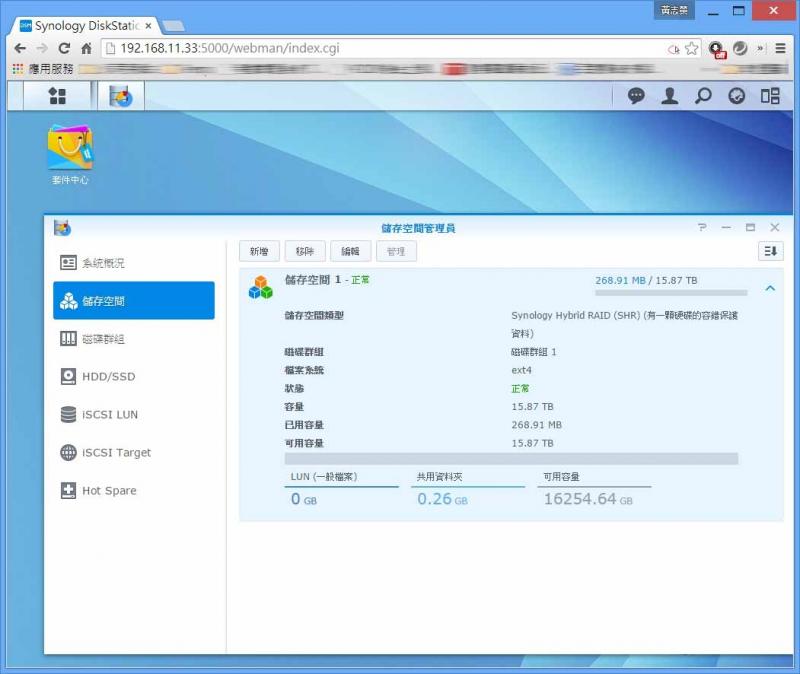This screenshot has width=800, height=674.
Task: Click the extension icon with red off badge
Action: tap(717, 49)
